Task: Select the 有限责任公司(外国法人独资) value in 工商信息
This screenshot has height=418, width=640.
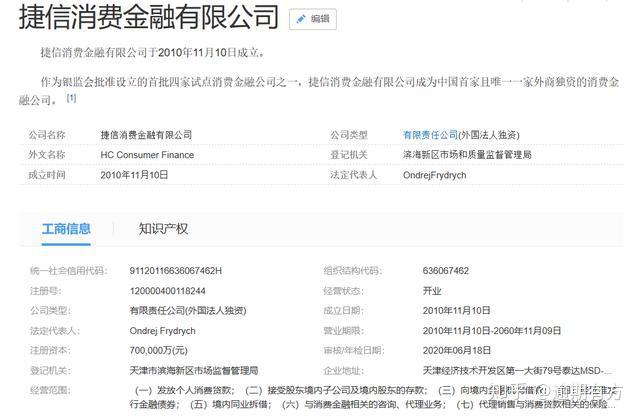Action: click(x=188, y=311)
